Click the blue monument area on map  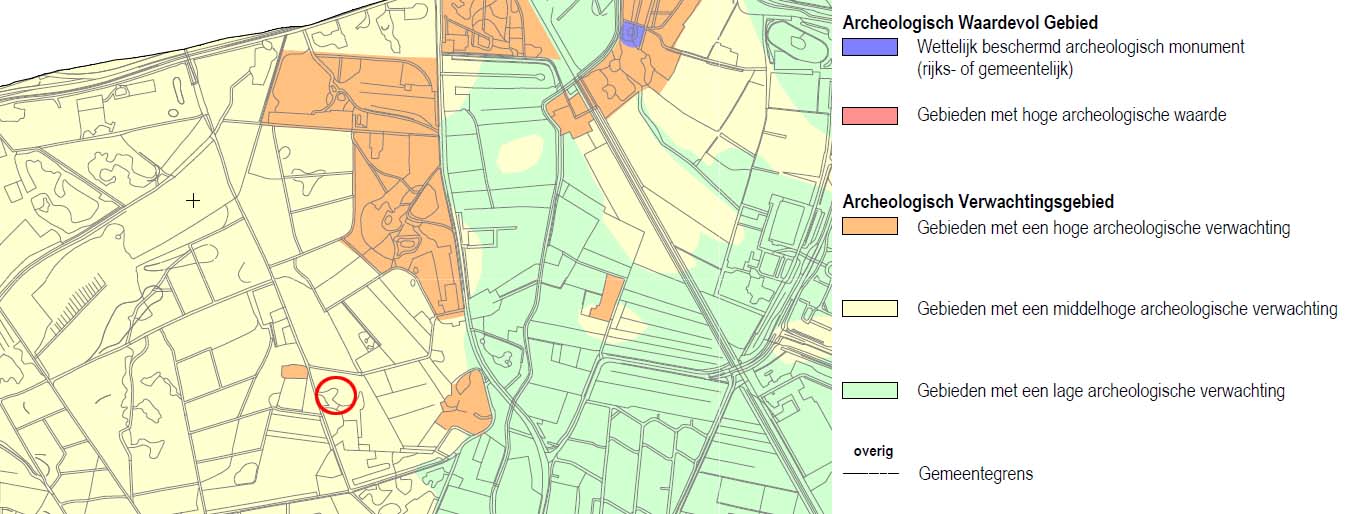[x=631, y=34]
